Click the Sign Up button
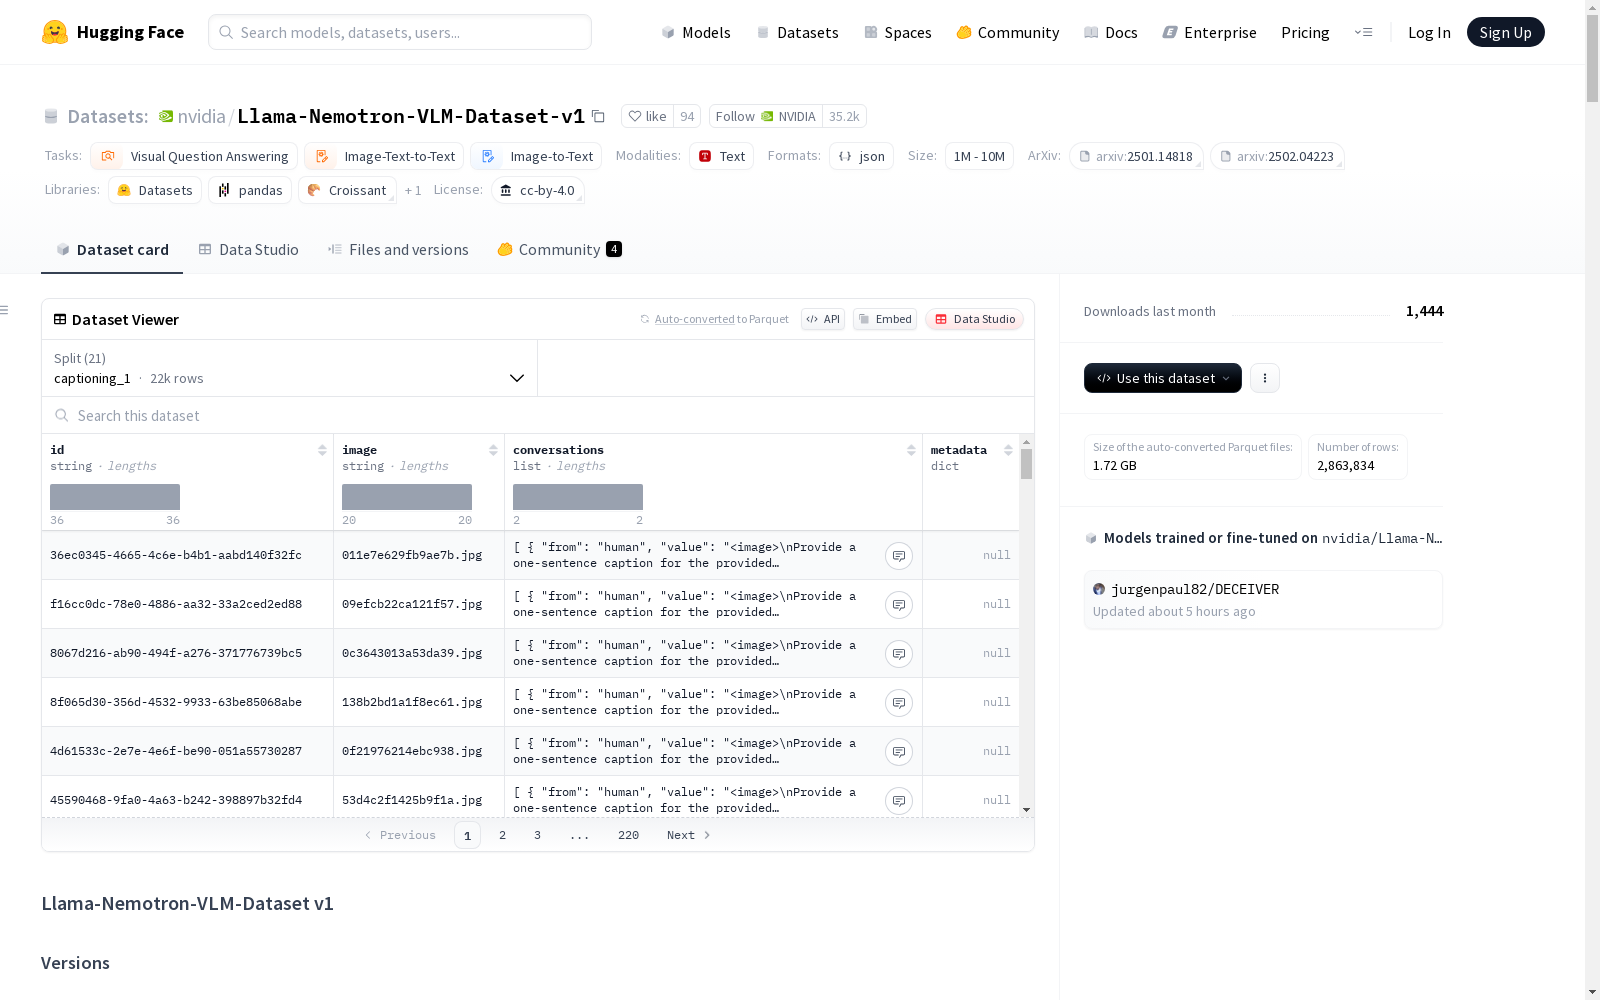Screen dimensions: 1600x1000 click(1506, 32)
